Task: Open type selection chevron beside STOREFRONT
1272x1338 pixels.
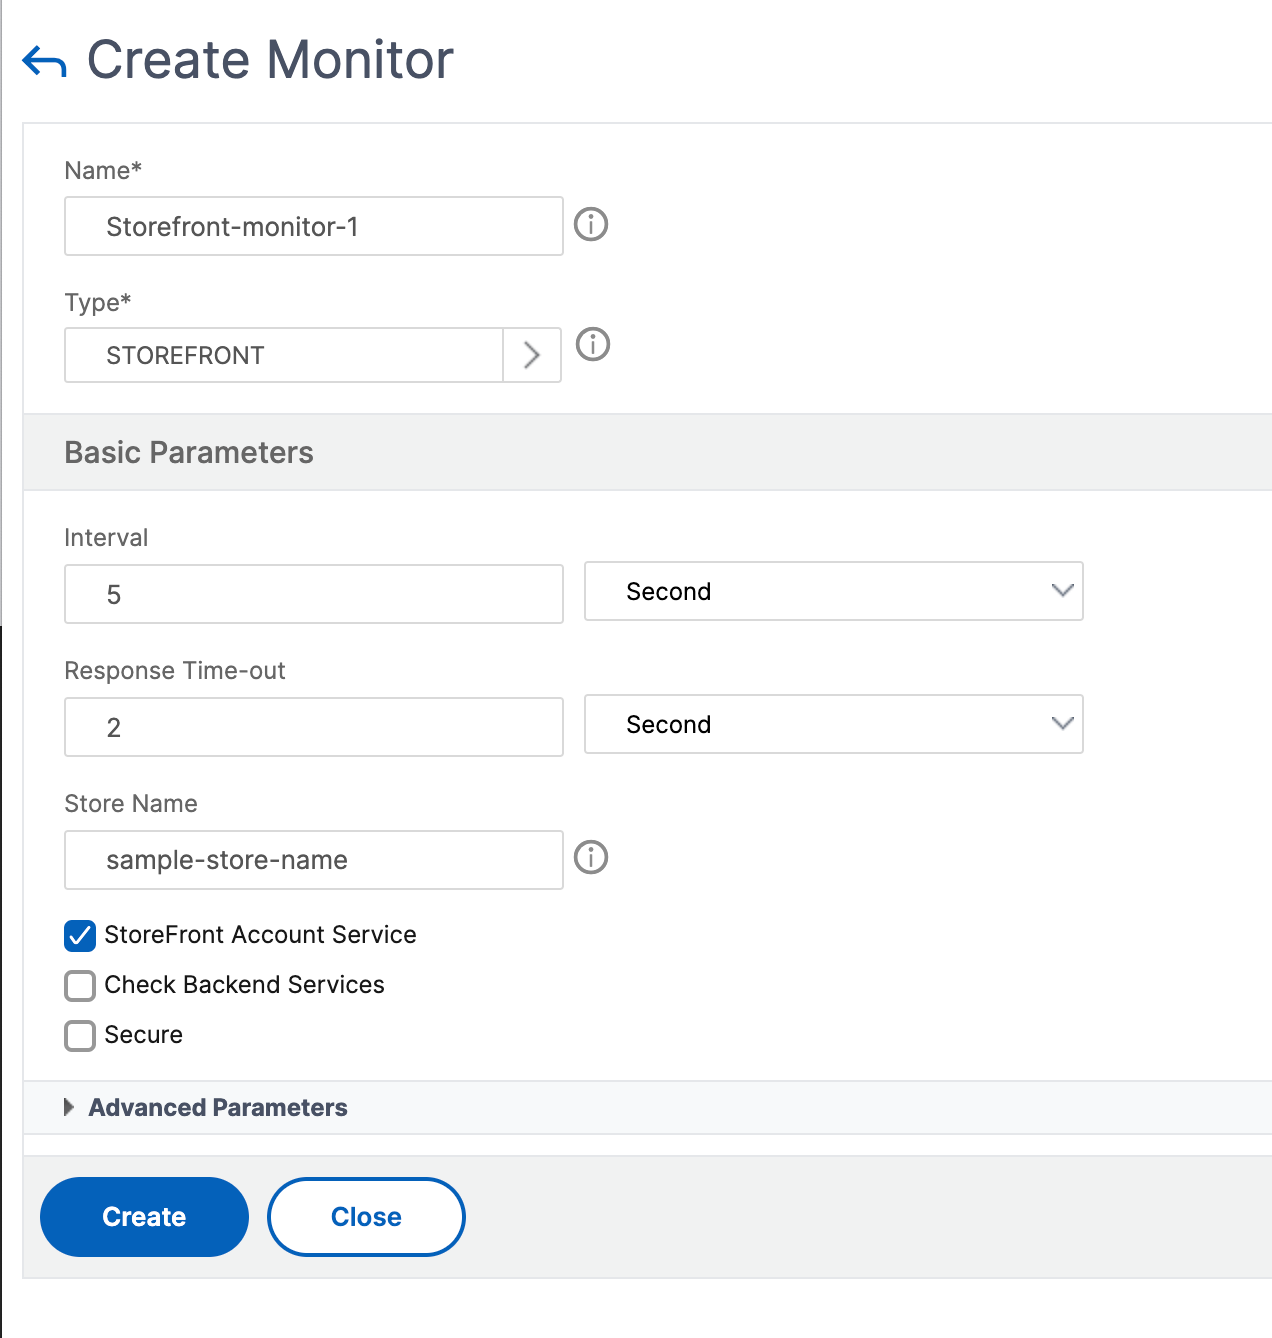Action: 532,355
